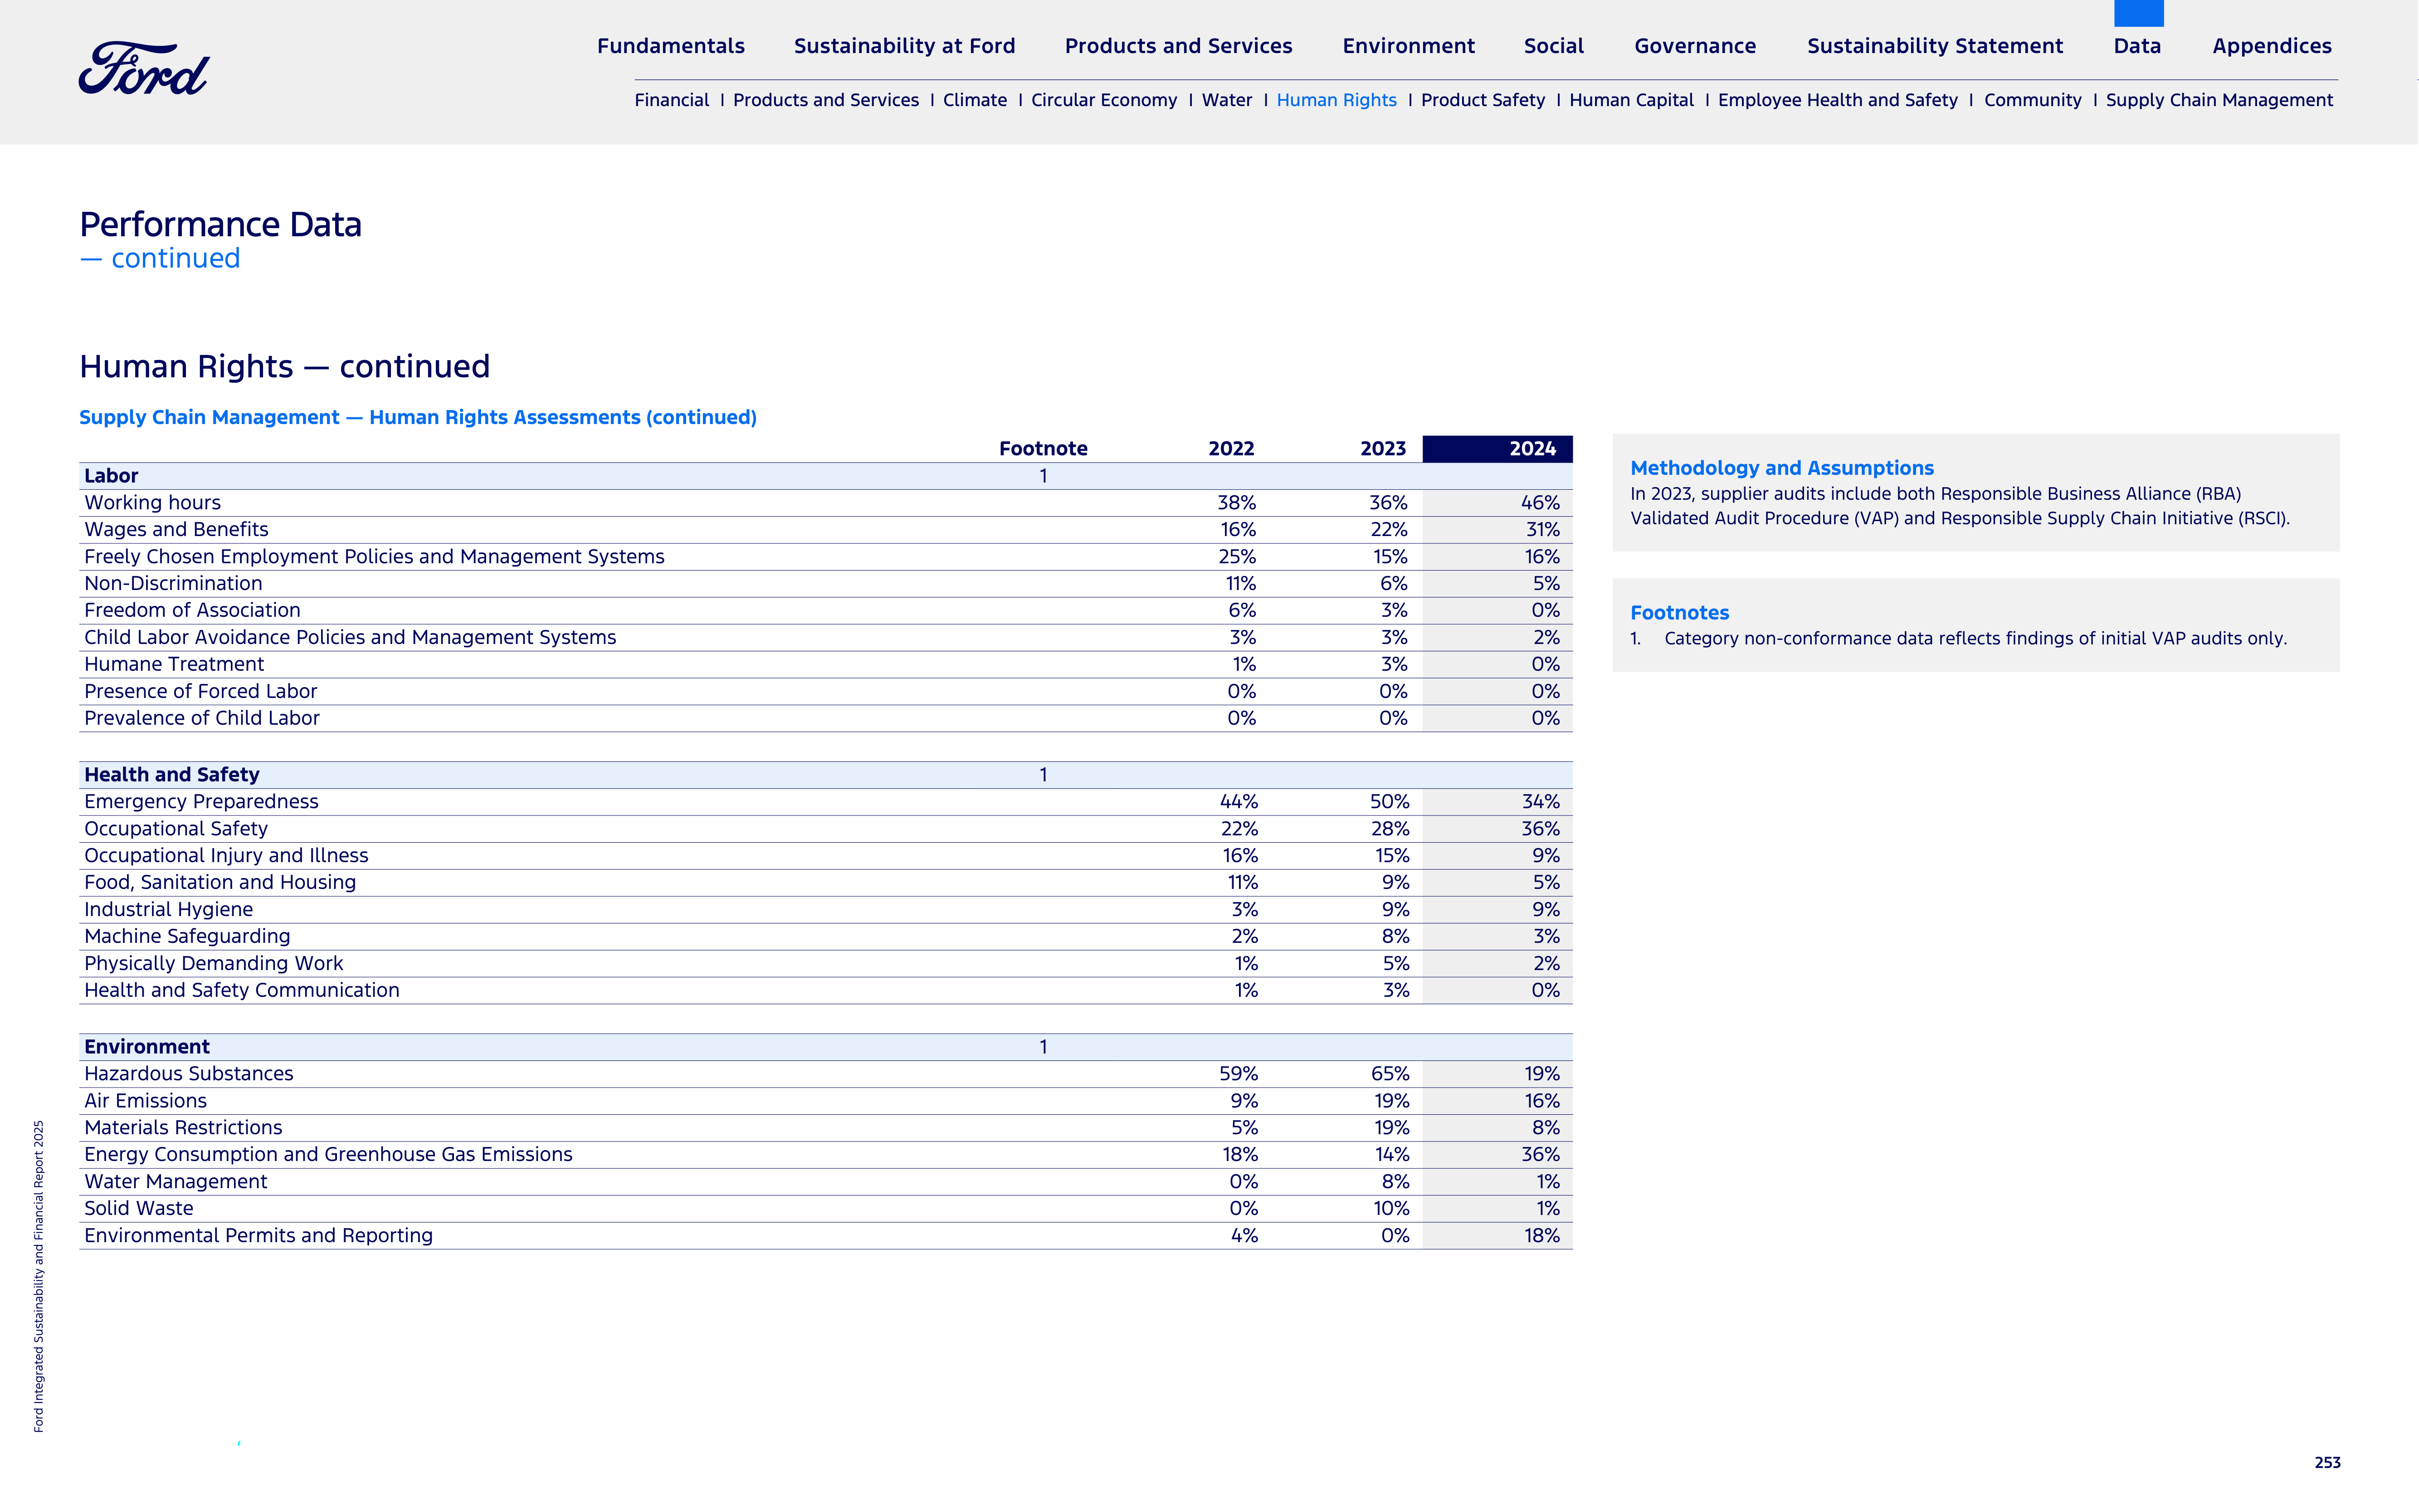This screenshot has width=2419, height=1512.
Task: Click the Physically Demanding Work row label
Action: 213,964
